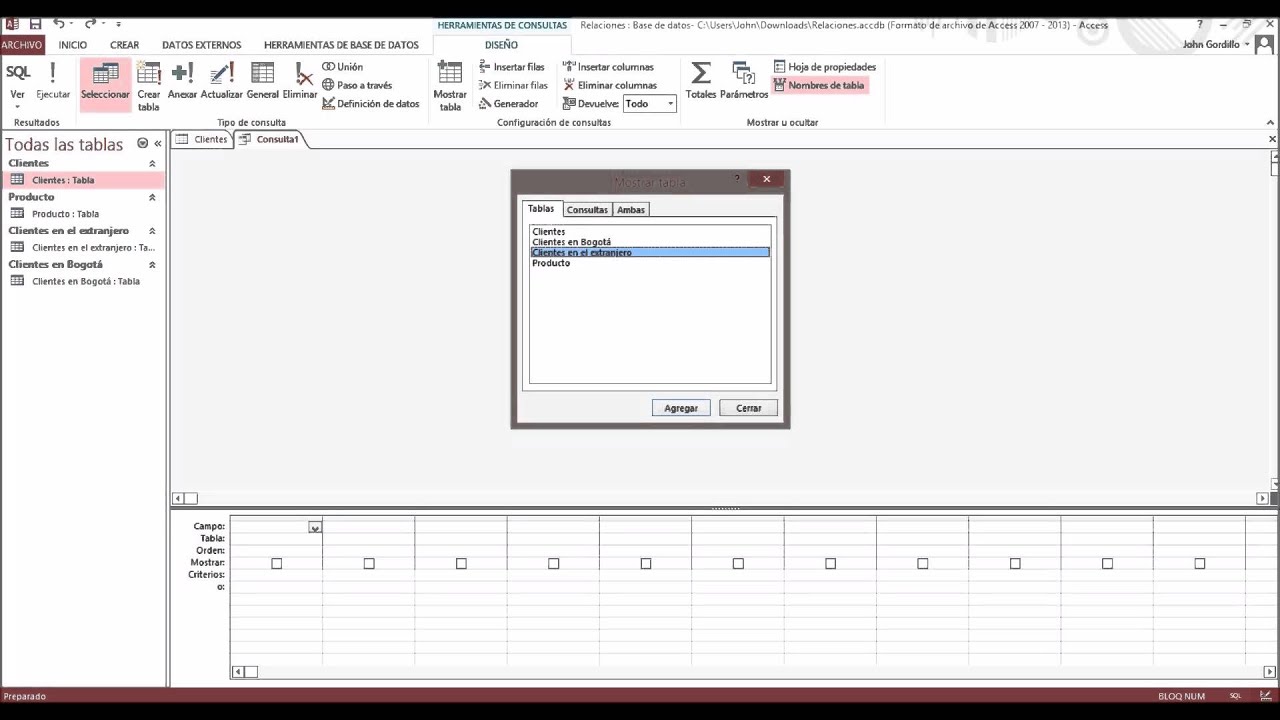The height and width of the screenshot is (720, 1280).
Task: Open the Campo field dropdown arrow
Action: (x=315, y=527)
